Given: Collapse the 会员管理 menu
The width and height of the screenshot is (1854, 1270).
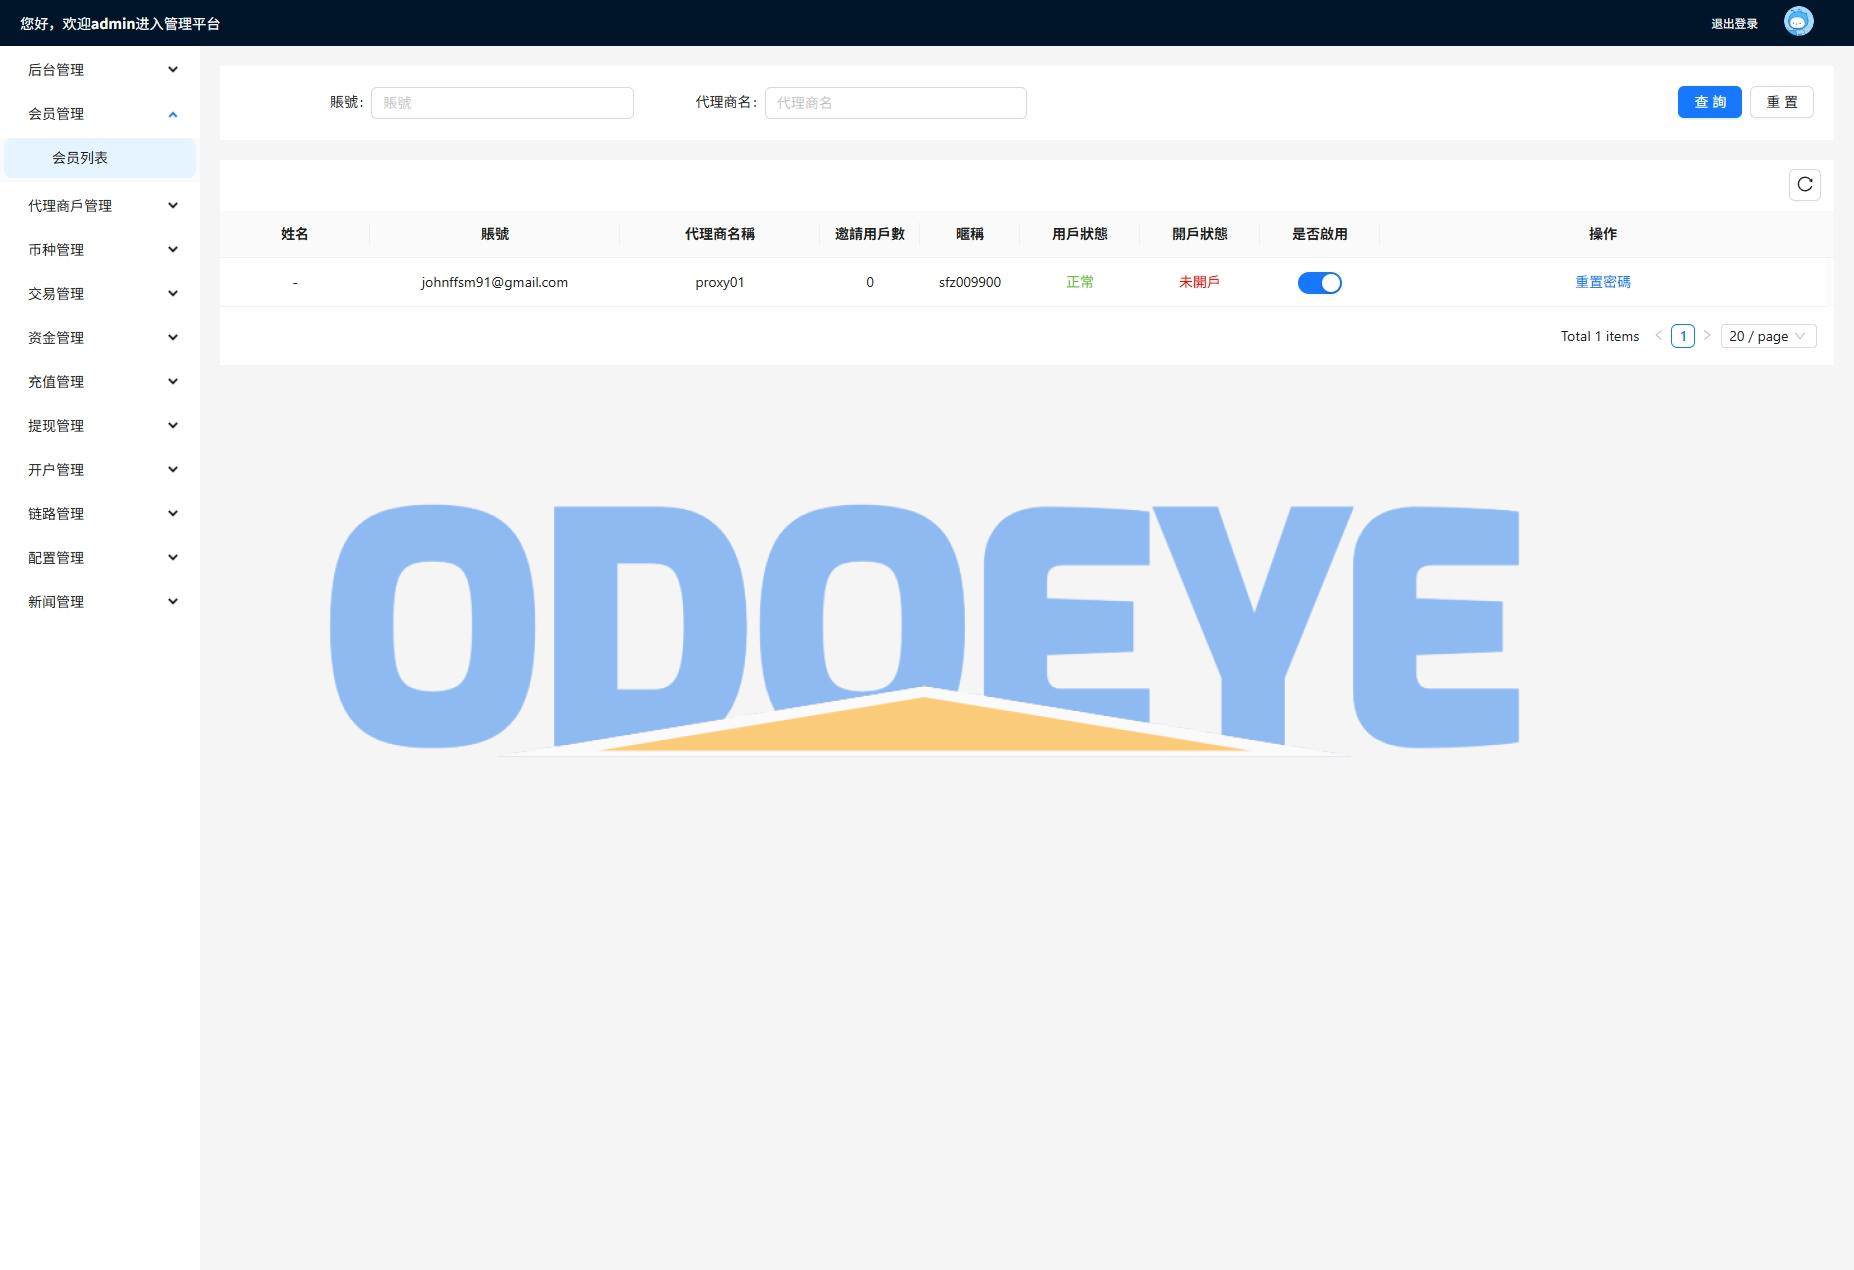Looking at the screenshot, I should point(100,114).
